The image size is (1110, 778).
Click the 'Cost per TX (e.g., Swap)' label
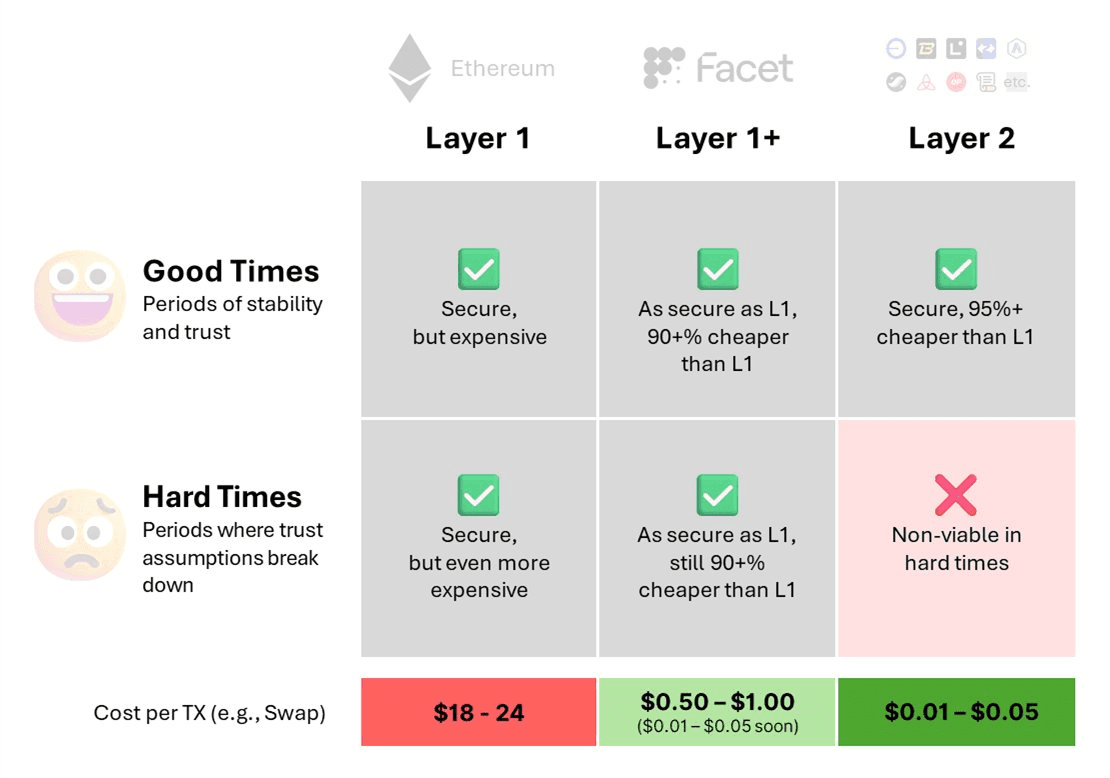[x=210, y=713]
